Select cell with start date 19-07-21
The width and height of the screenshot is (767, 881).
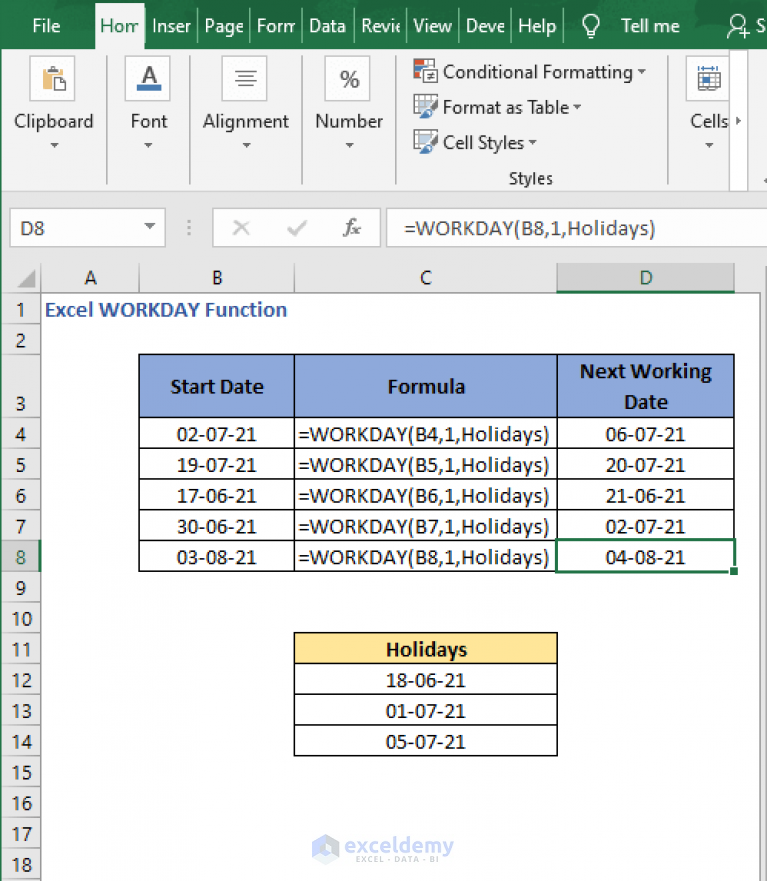click(217, 465)
